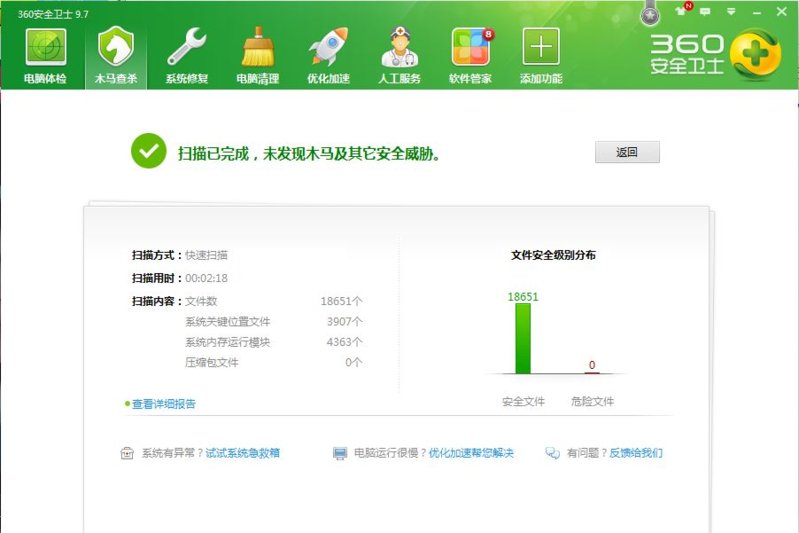This screenshot has height=533, width=799.
Task: Click the green checkmark scan-complete icon
Action: [x=149, y=151]
